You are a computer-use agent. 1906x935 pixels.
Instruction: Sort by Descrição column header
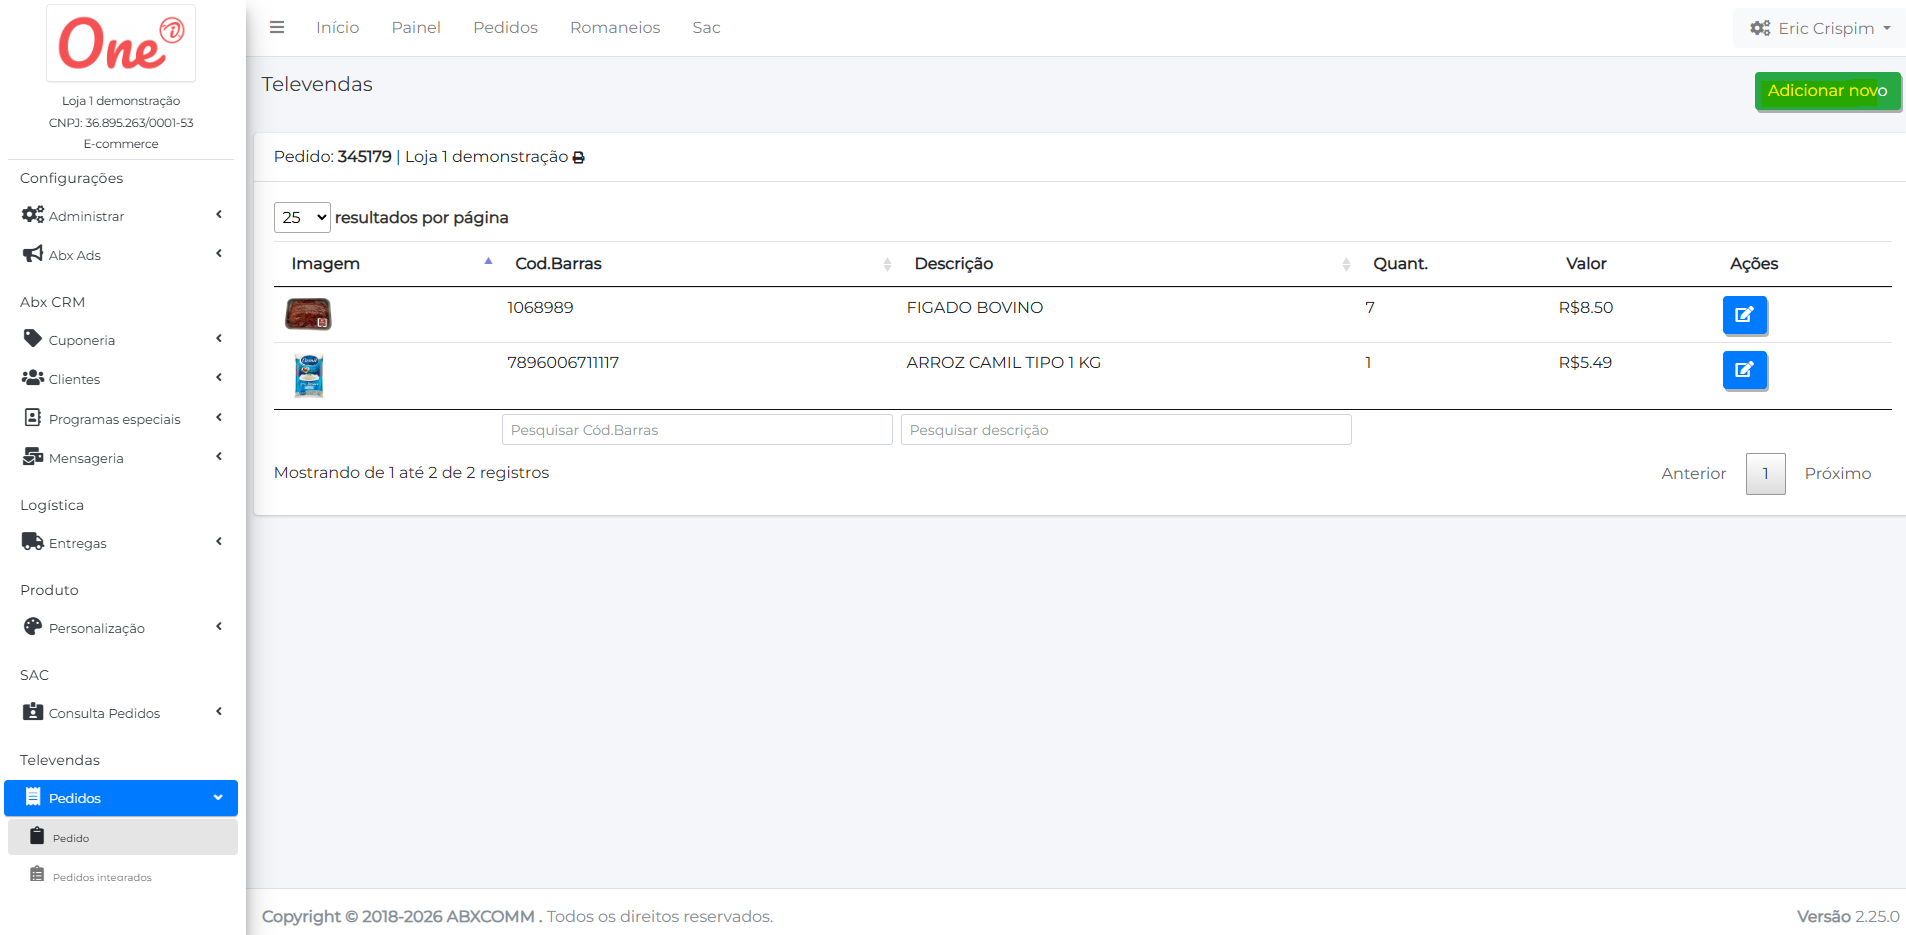pos(953,264)
